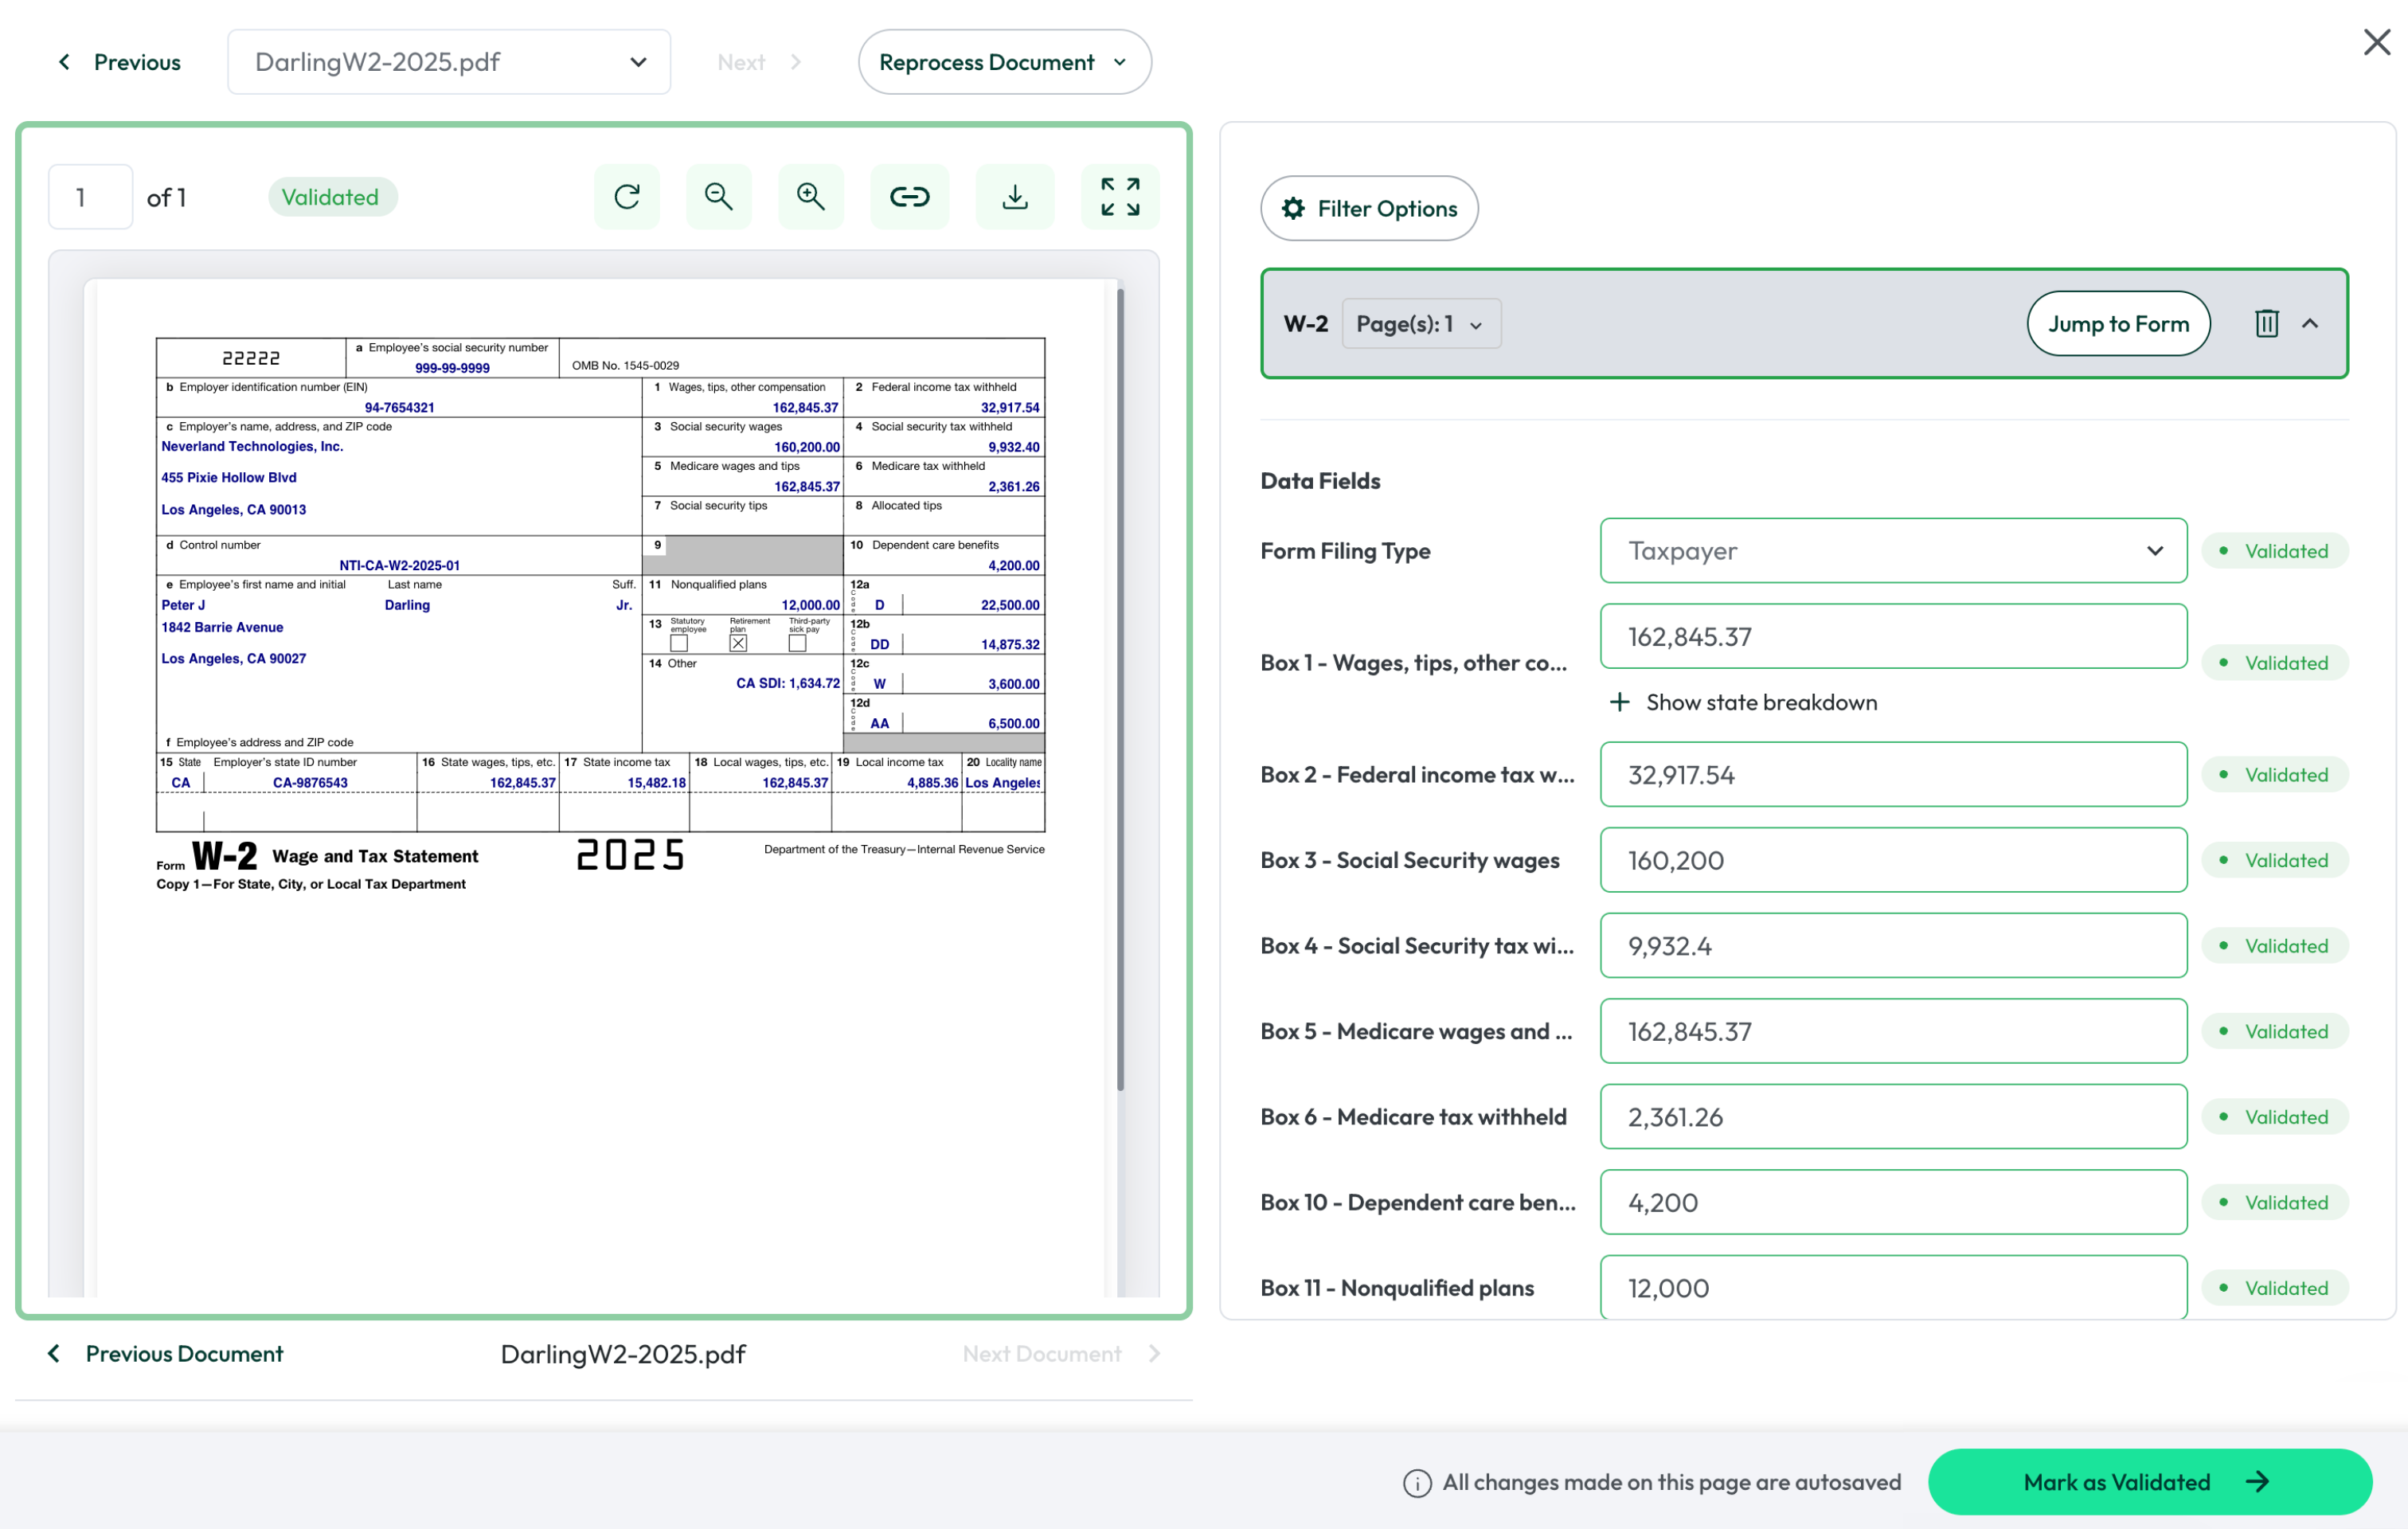Screen dimensions: 2408x1529
Task: Click the rotate document icon
Action: (x=627, y=197)
